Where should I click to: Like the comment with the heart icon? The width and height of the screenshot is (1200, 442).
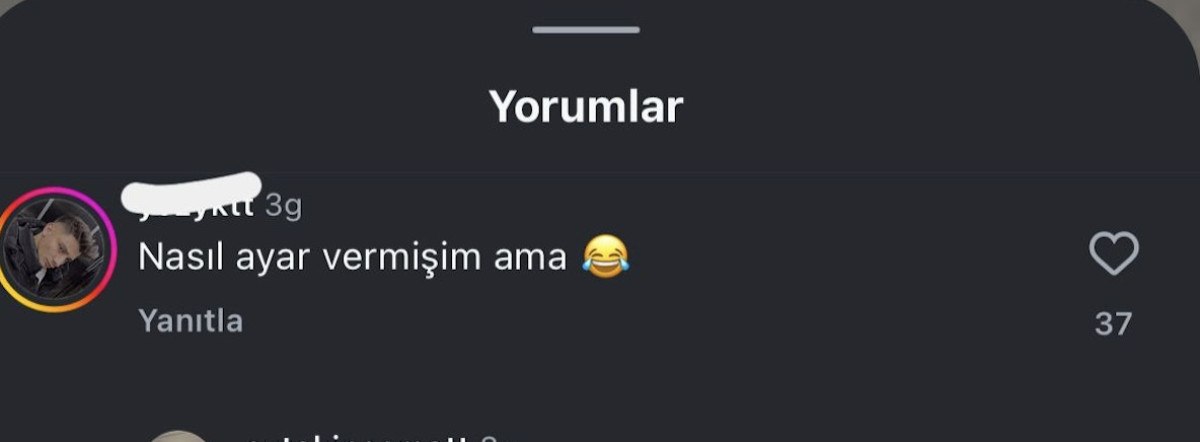click(1113, 253)
